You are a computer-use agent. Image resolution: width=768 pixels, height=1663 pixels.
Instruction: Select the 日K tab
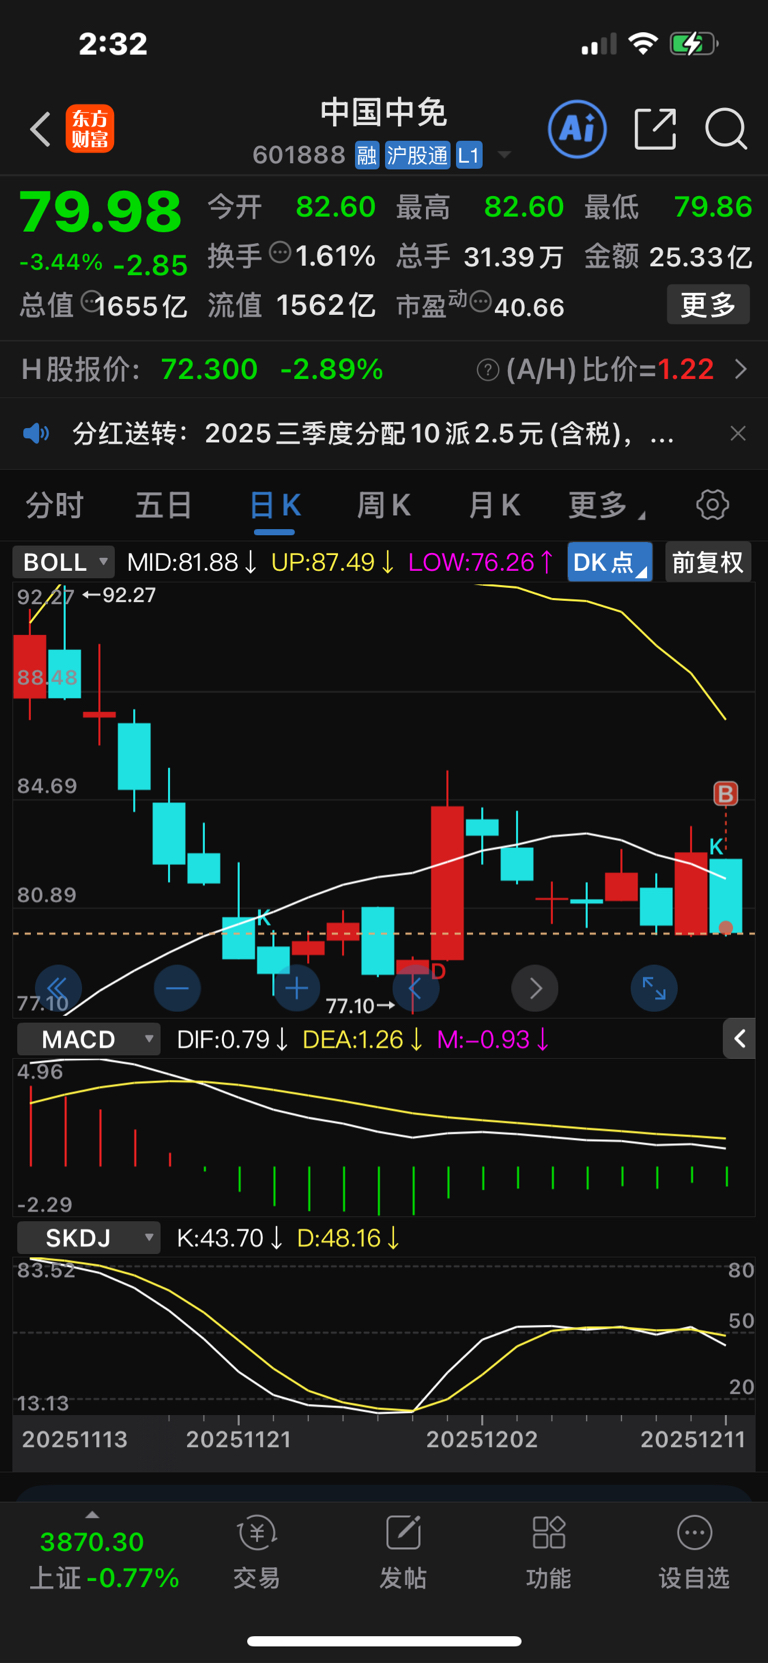click(x=275, y=505)
